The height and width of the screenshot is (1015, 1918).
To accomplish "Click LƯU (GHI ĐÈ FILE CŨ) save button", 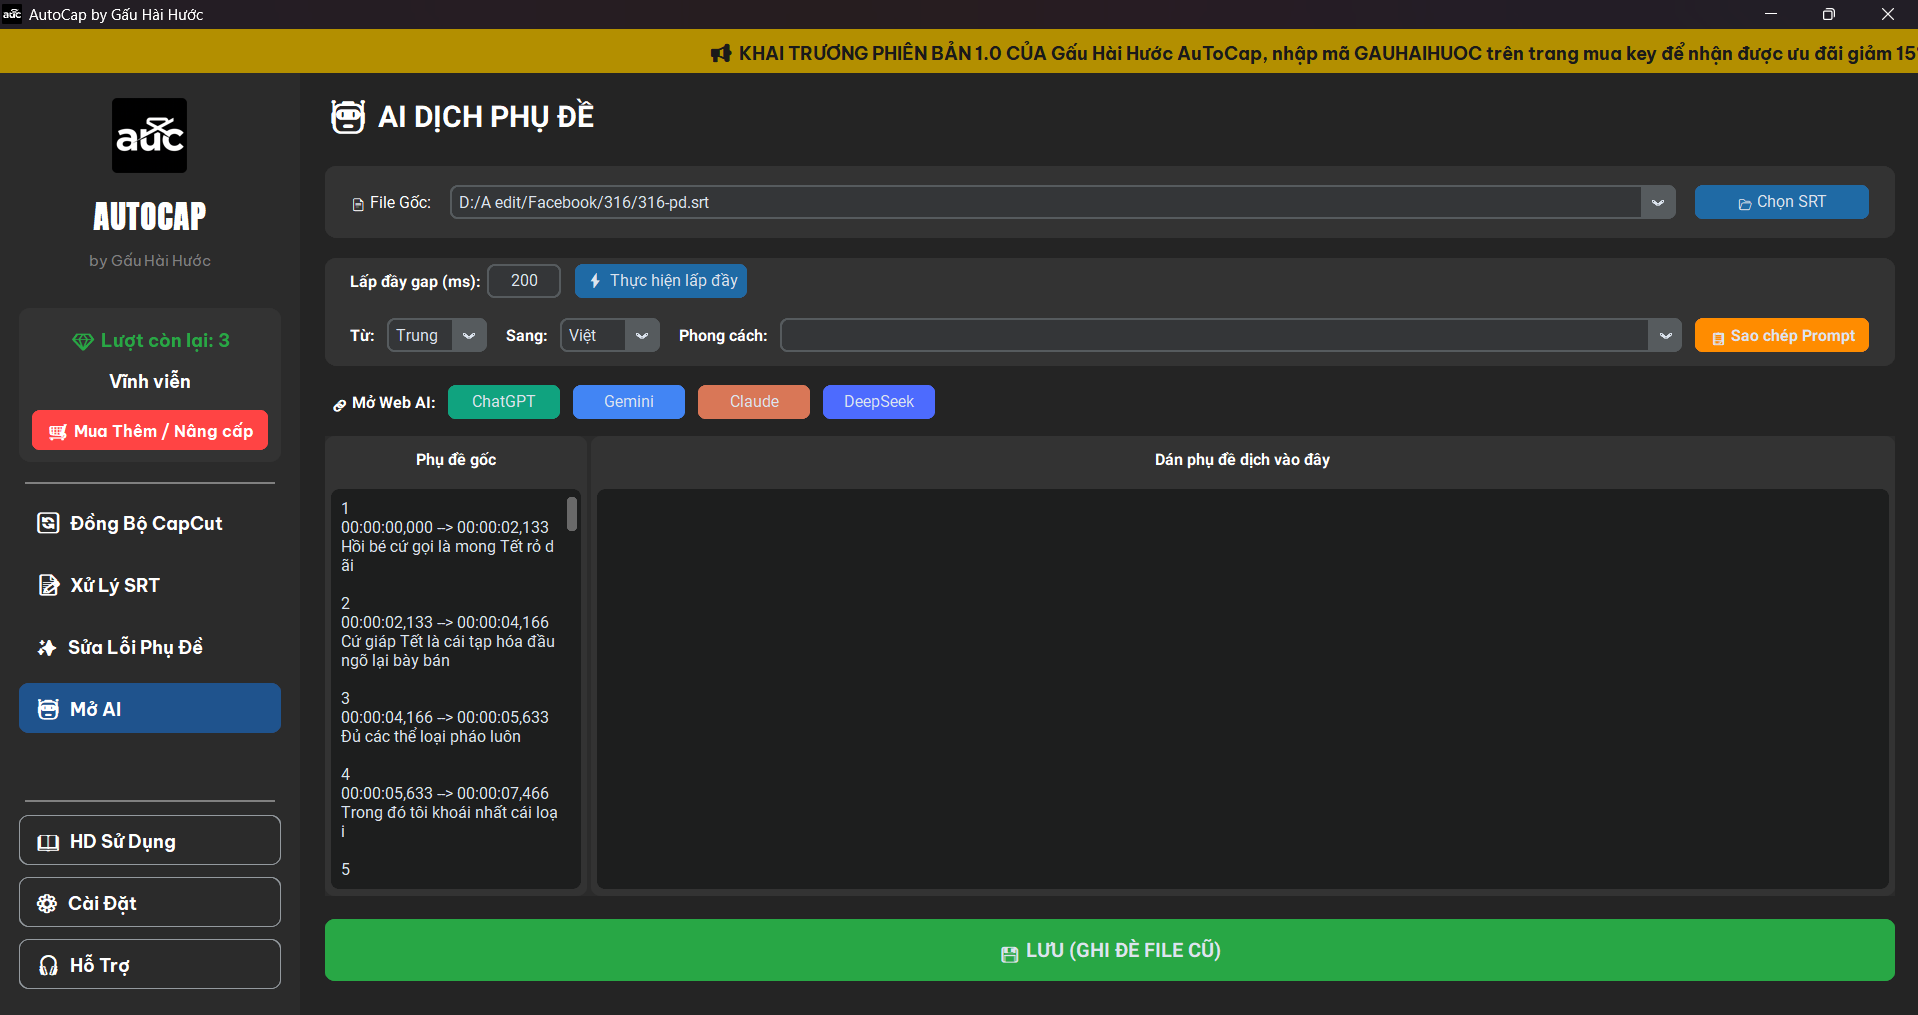I will tap(1110, 950).
